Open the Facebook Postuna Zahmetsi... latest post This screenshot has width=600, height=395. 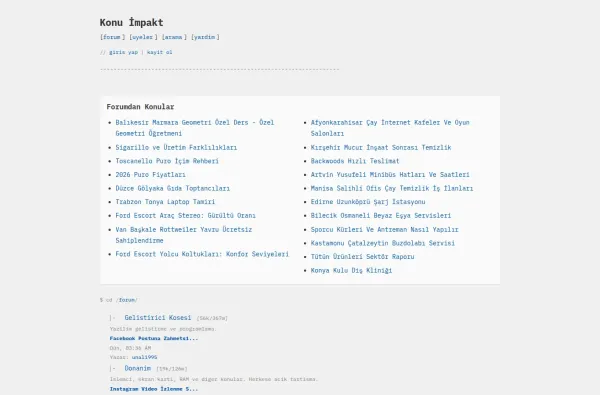pyautogui.click(x=154, y=338)
